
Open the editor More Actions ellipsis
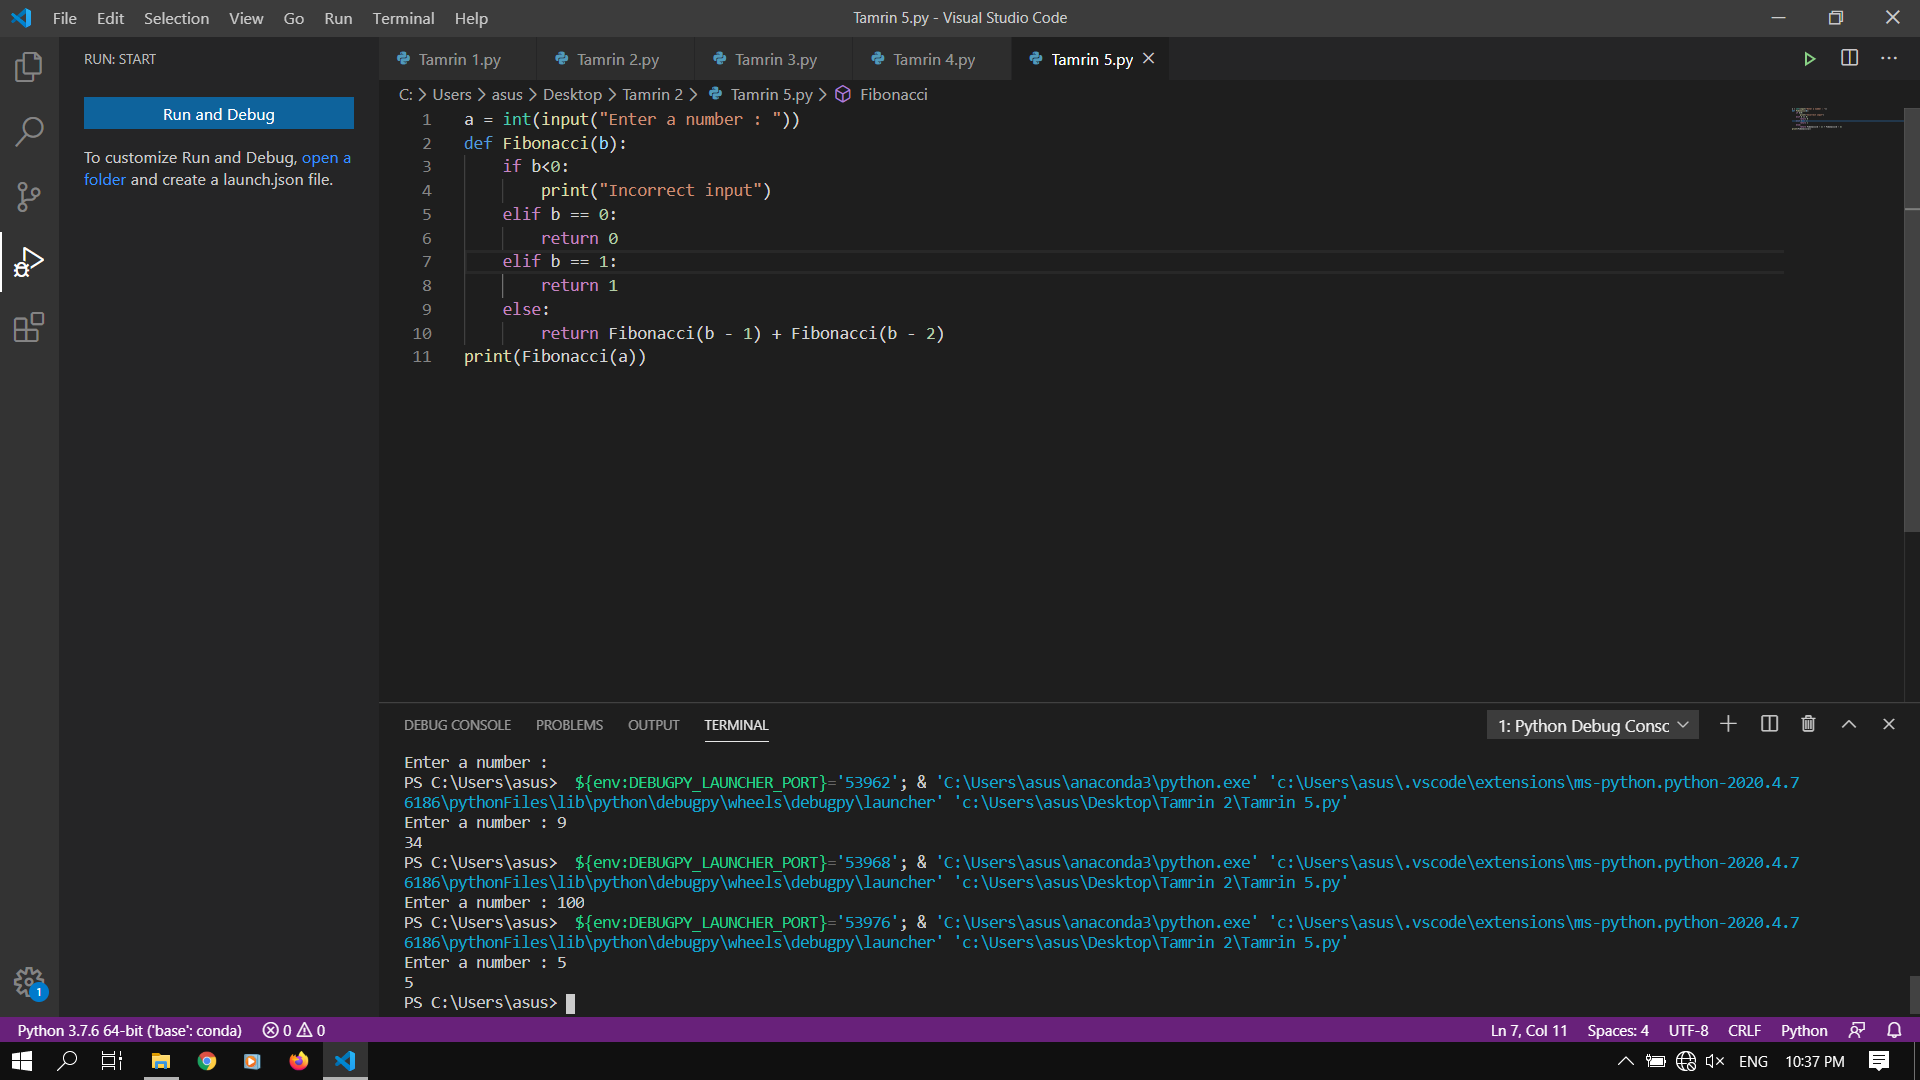1889,58
